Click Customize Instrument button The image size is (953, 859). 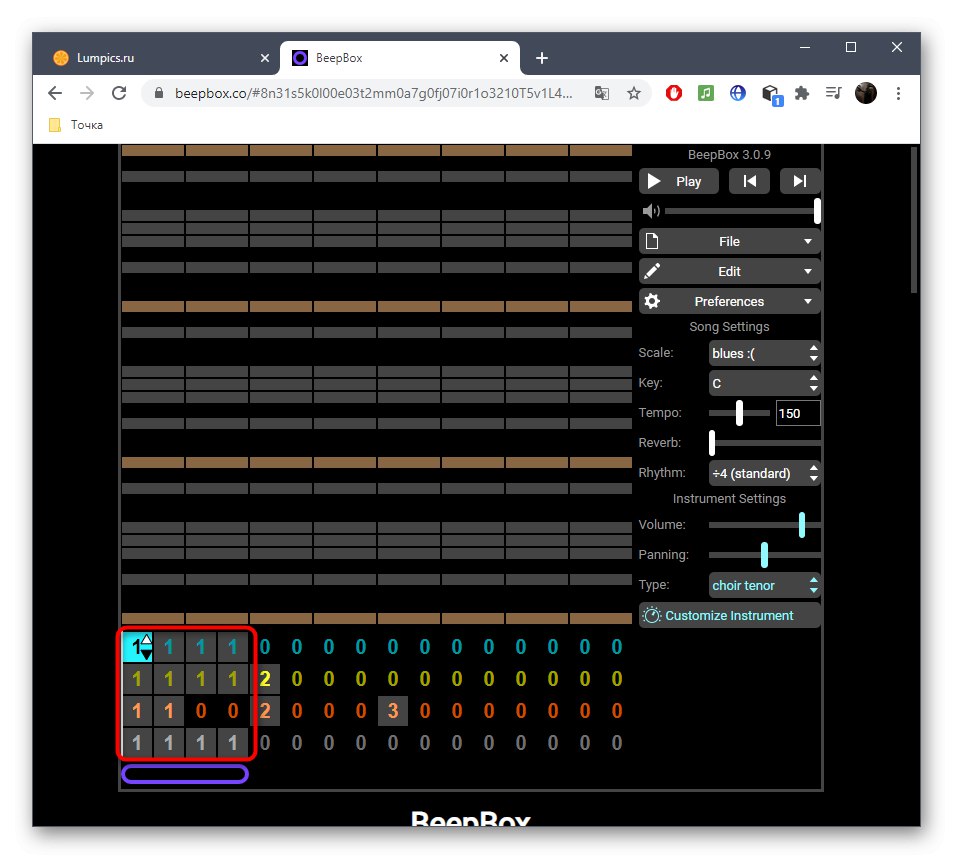tap(729, 615)
